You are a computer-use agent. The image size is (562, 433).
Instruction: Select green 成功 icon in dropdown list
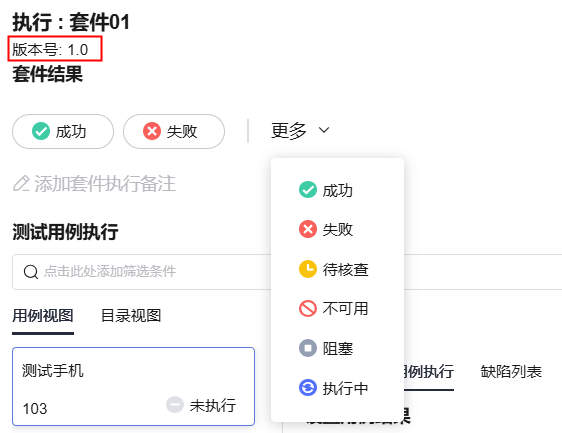pos(308,190)
